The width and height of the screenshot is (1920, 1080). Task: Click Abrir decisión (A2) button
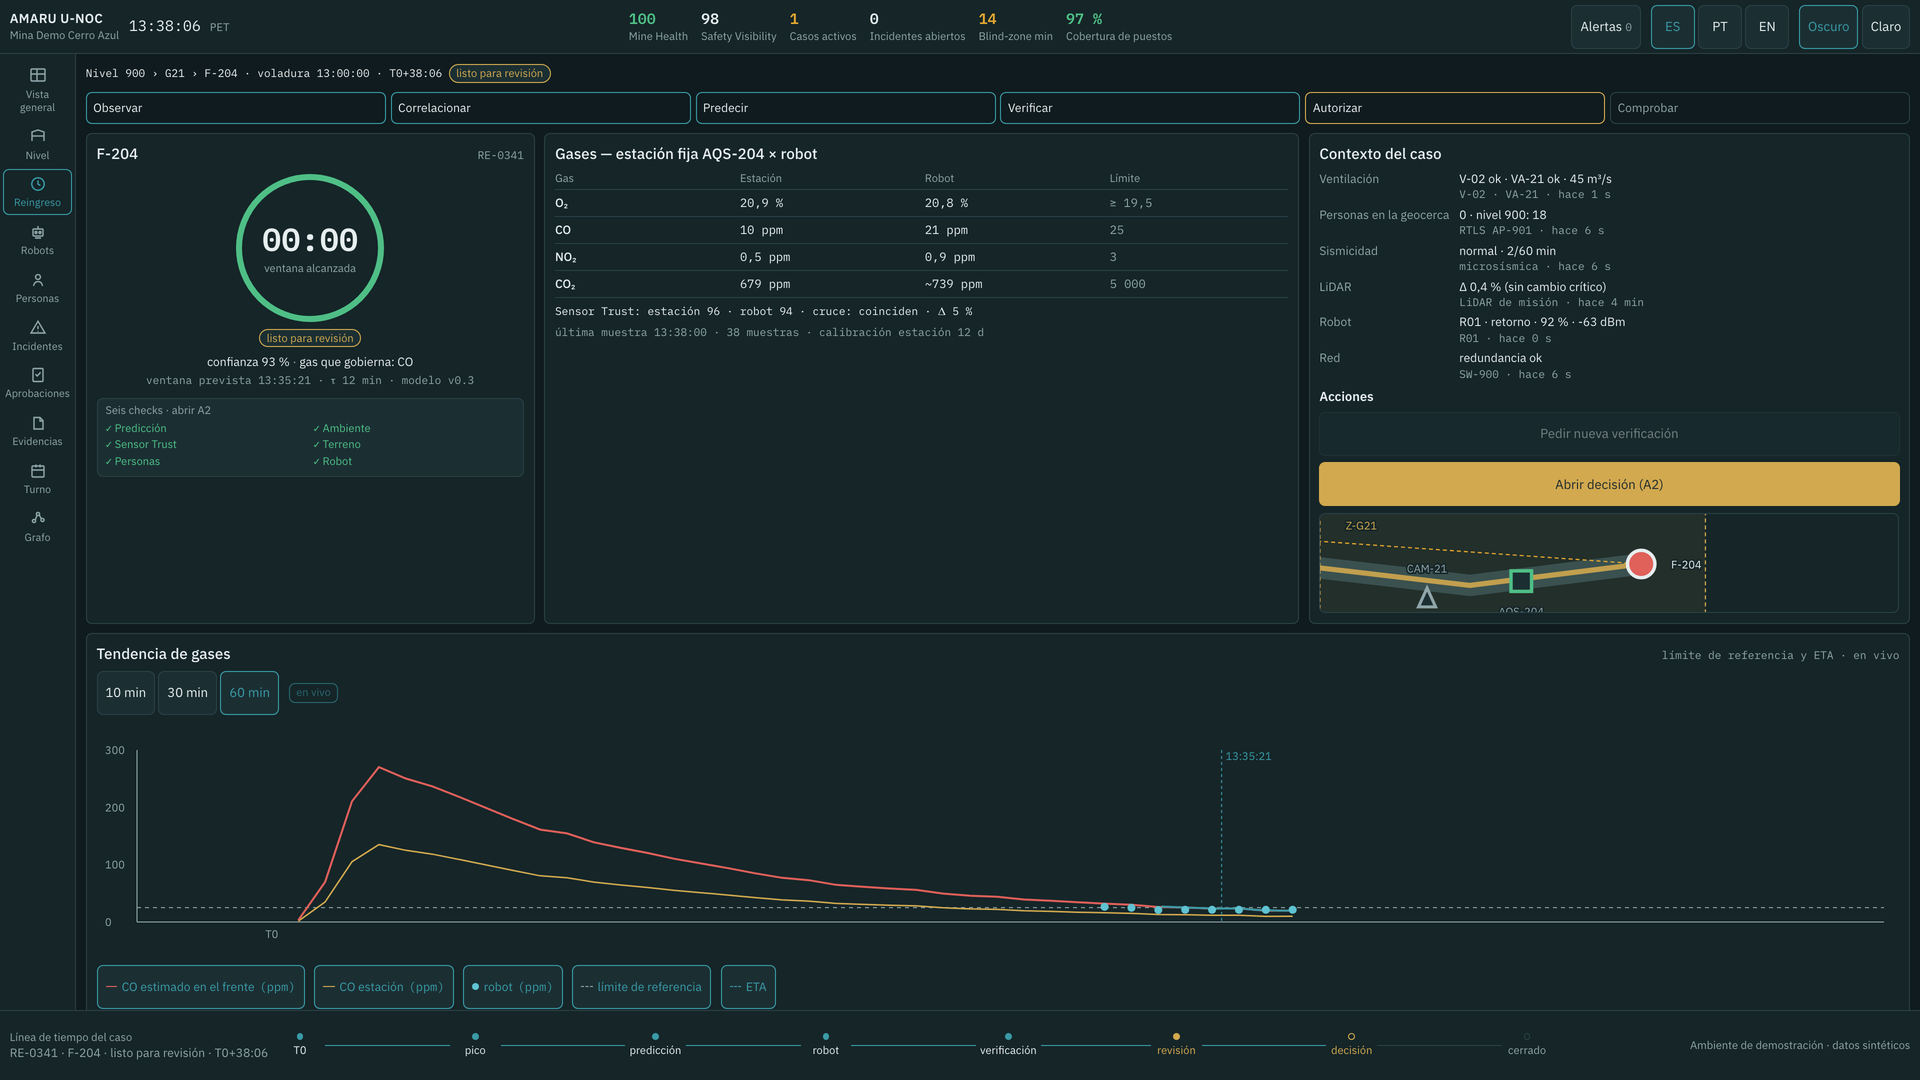1608,484
